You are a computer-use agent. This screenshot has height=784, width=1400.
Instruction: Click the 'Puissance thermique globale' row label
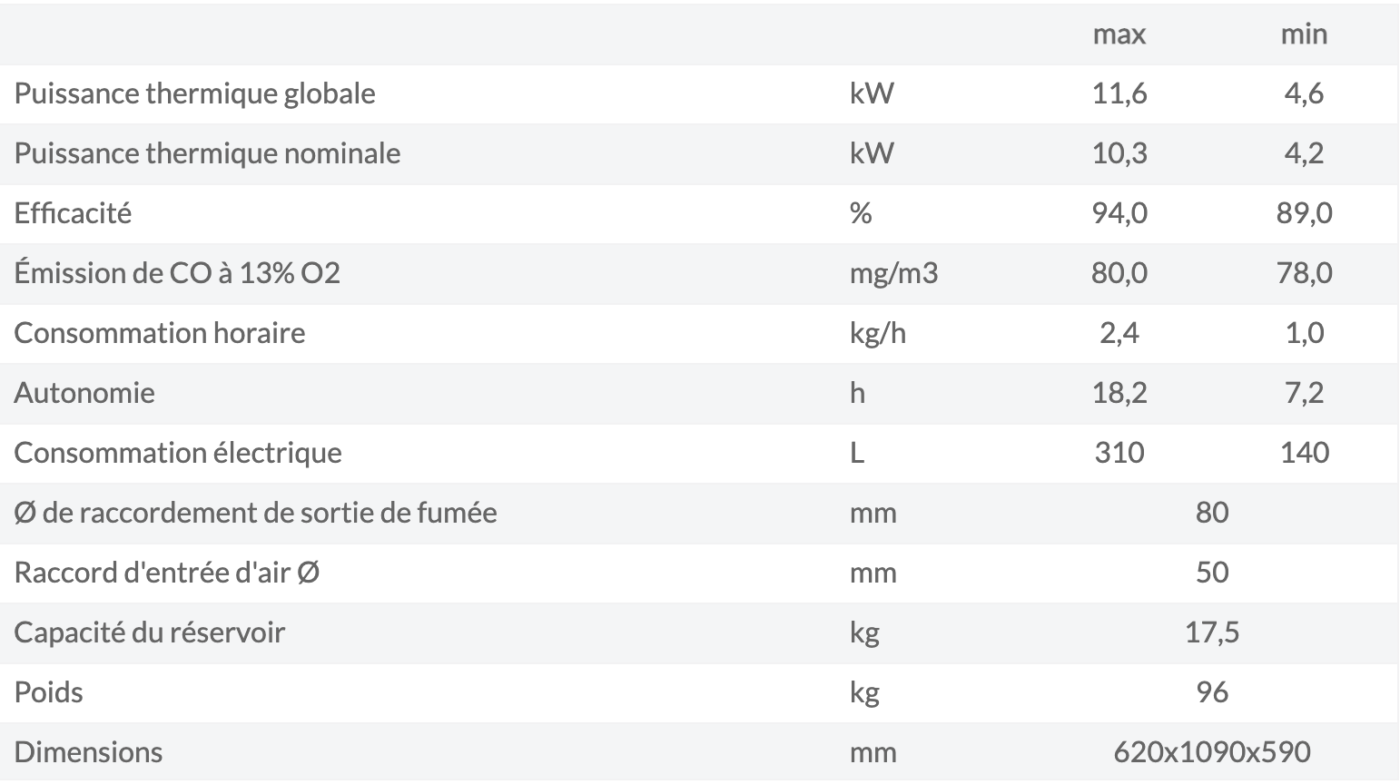pyautogui.click(x=195, y=95)
